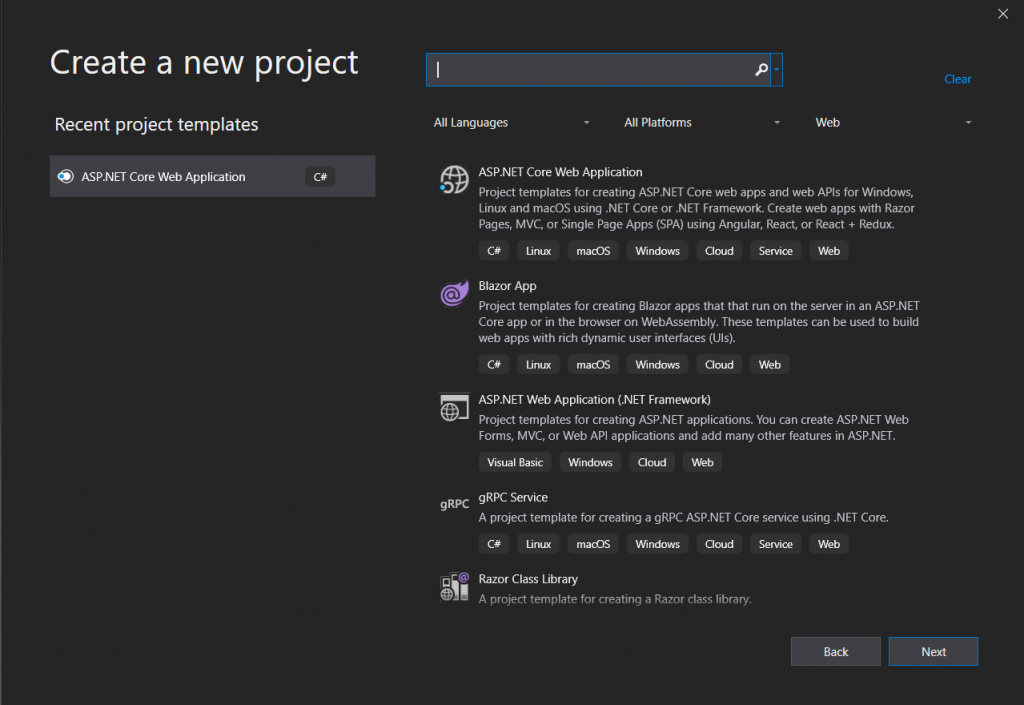Screen dimensions: 1024x705
Task: Click the ASP.NET Web Application (.NET Framework) icon
Action: pos(454,408)
